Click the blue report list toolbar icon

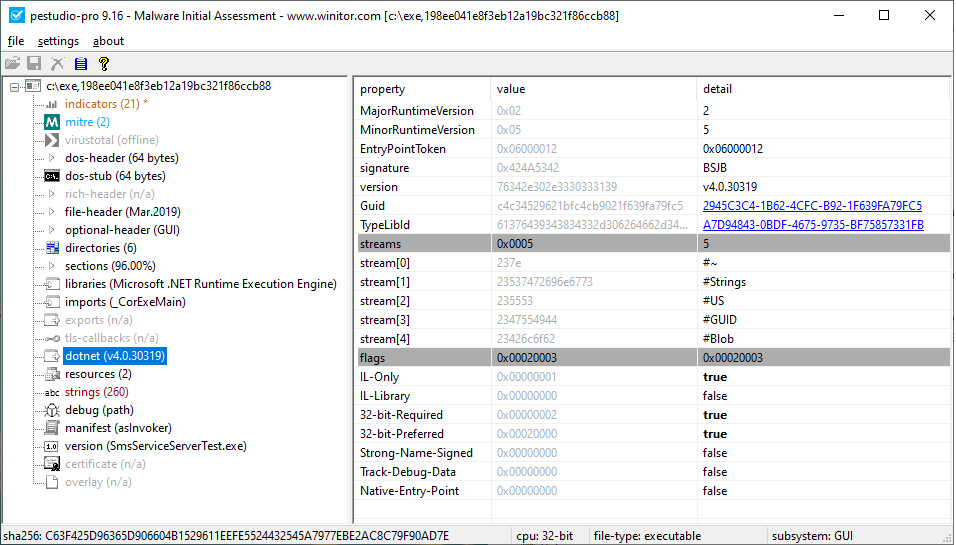coord(80,63)
